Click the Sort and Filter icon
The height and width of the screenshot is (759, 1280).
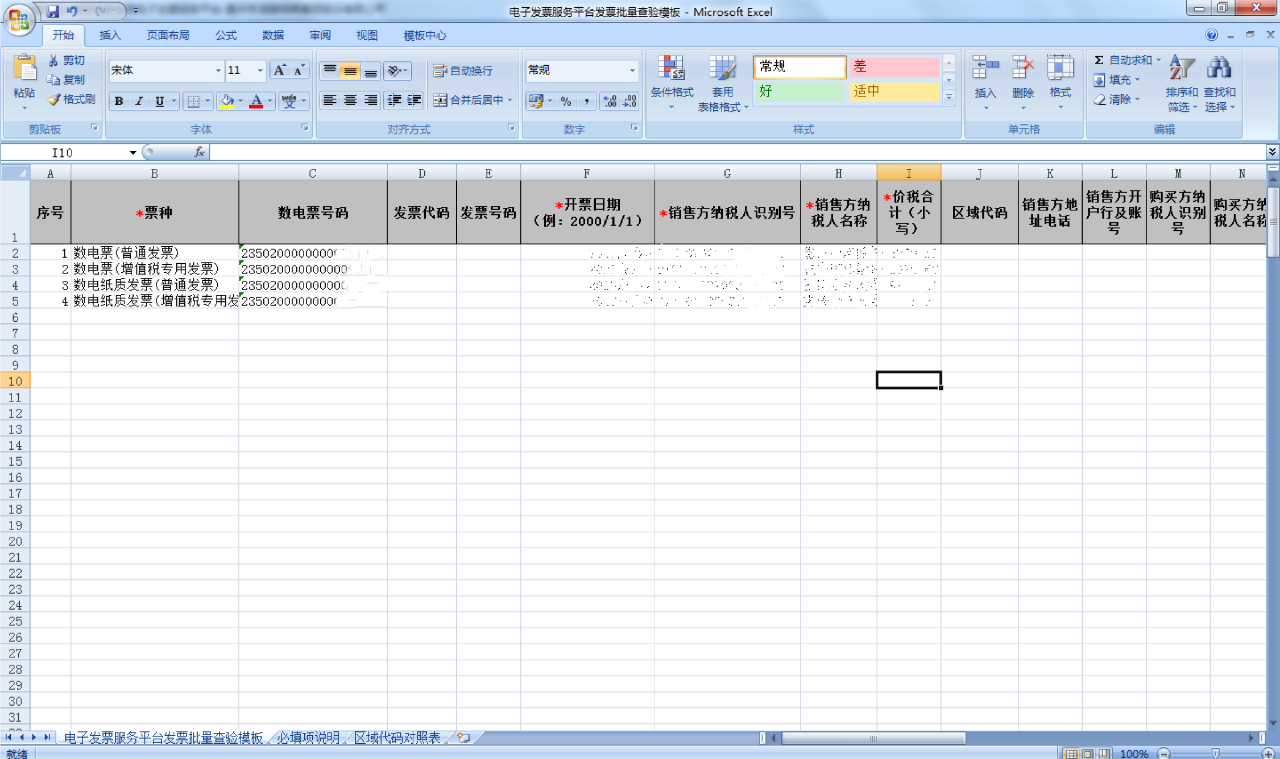click(1181, 69)
